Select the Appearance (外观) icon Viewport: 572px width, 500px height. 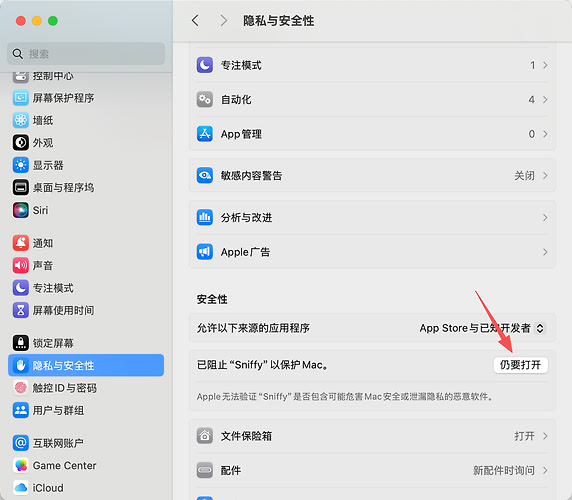[x=21, y=143]
